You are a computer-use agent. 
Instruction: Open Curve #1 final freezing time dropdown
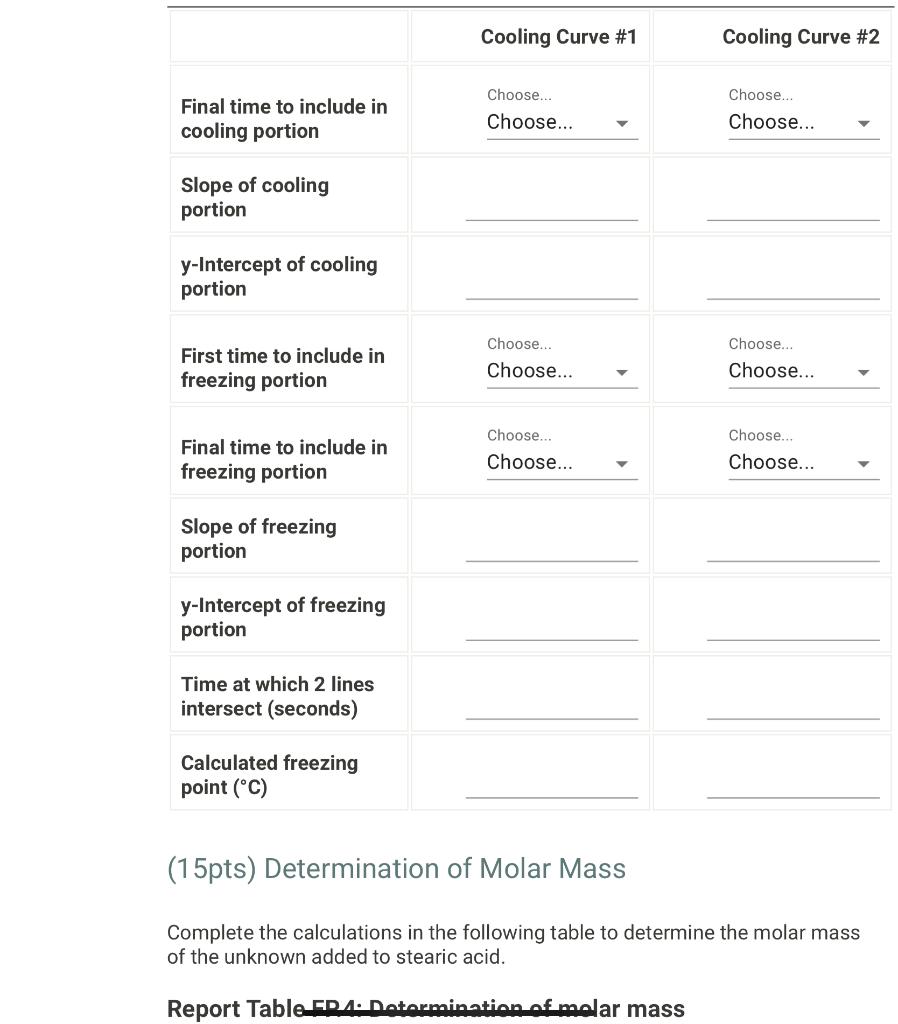pyautogui.click(x=562, y=462)
